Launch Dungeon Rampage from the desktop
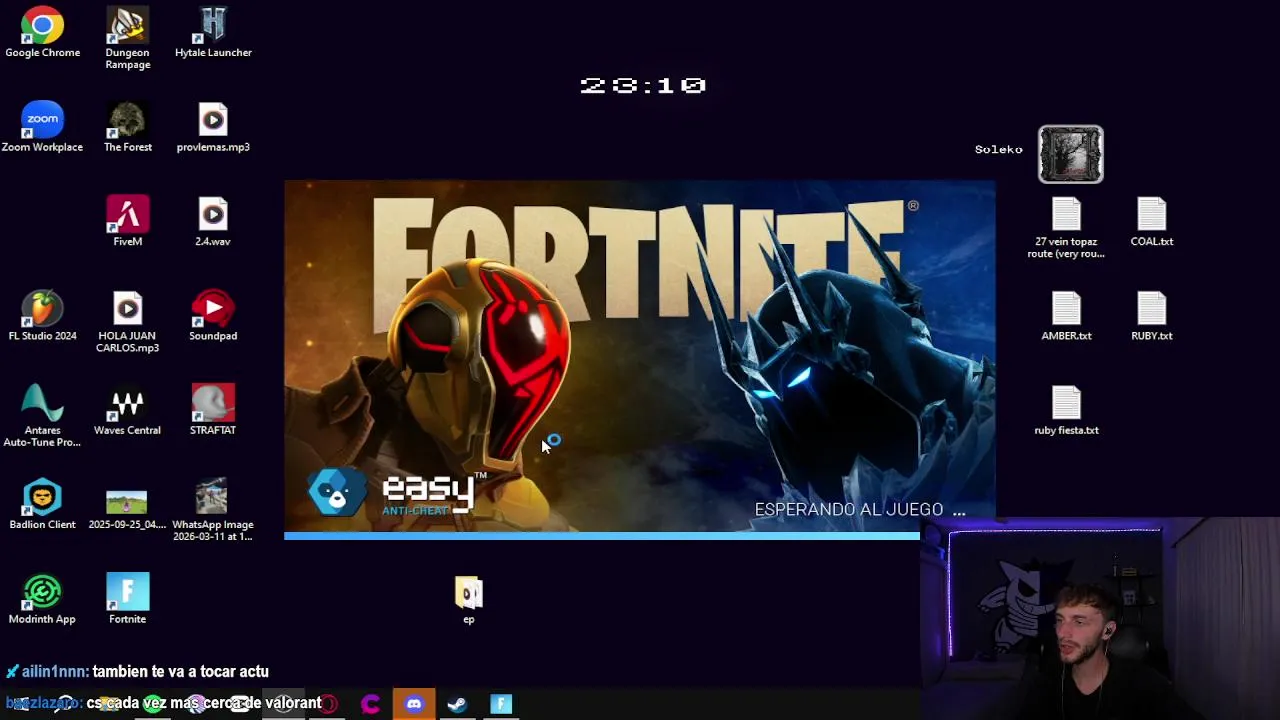 click(128, 39)
